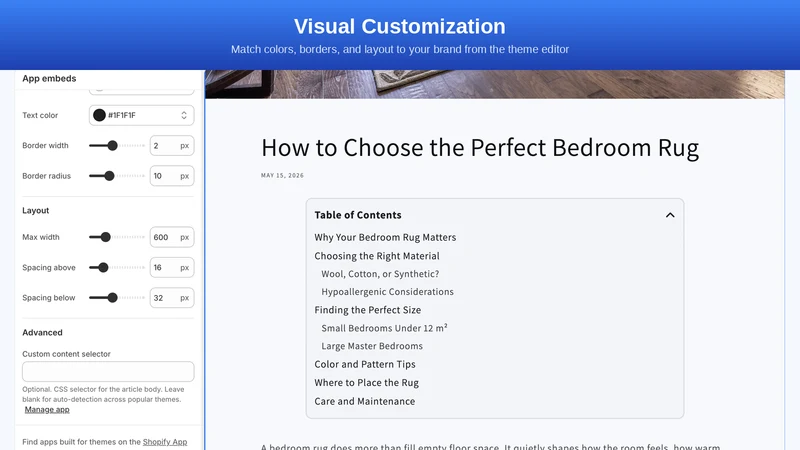Image resolution: width=800 pixels, height=450 pixels.
Task: Click the Border radius slider handle
Action: (109, 176)
